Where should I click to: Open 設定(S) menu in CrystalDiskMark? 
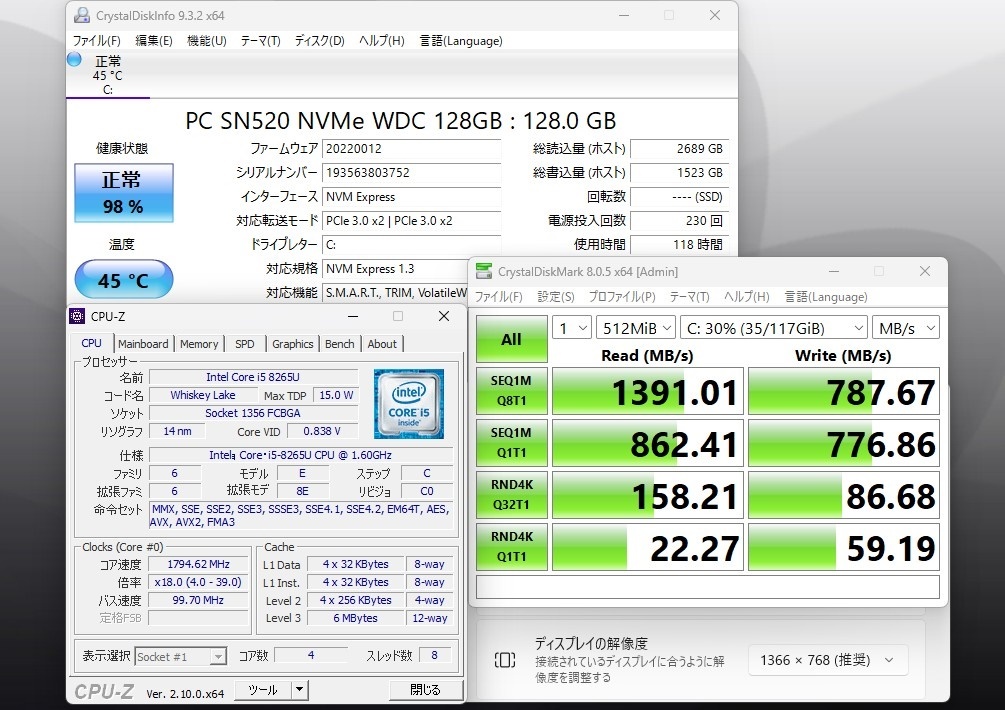point(556,297)
